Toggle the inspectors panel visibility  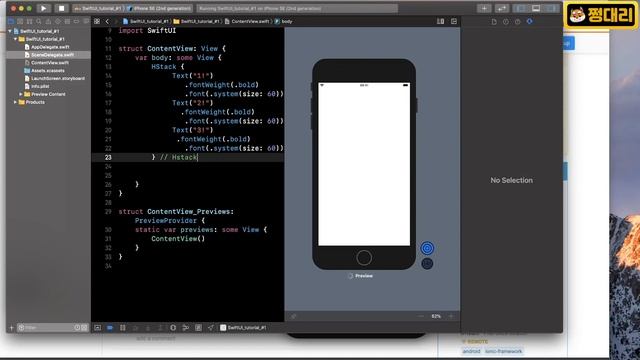[x=551, y=8]
